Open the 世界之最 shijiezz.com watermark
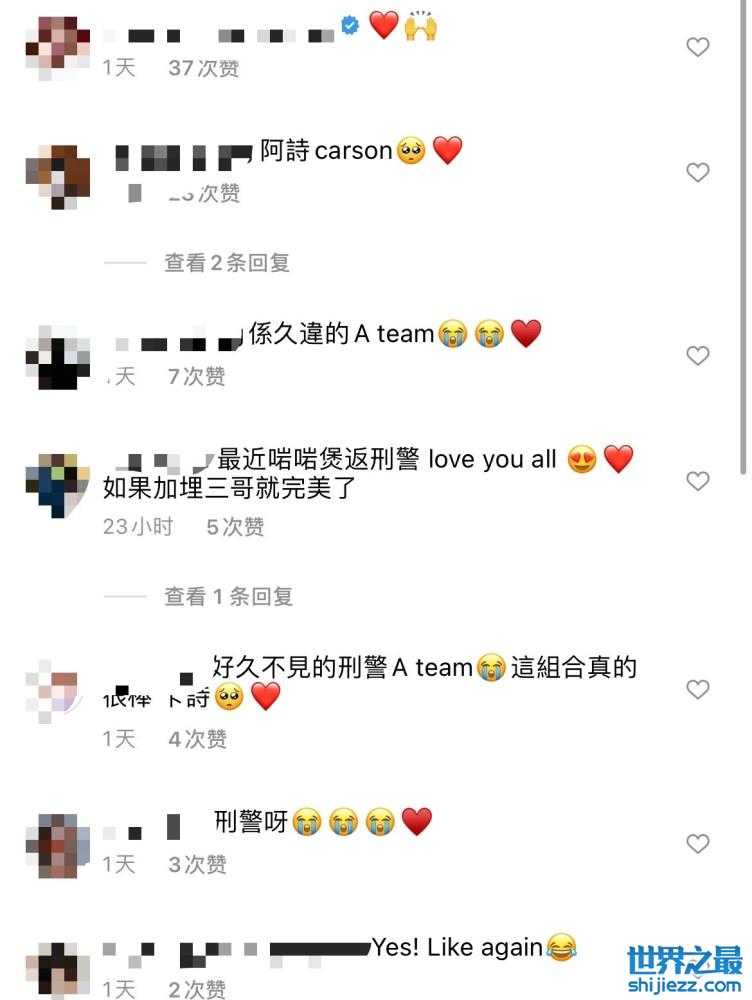 point(684,969)
